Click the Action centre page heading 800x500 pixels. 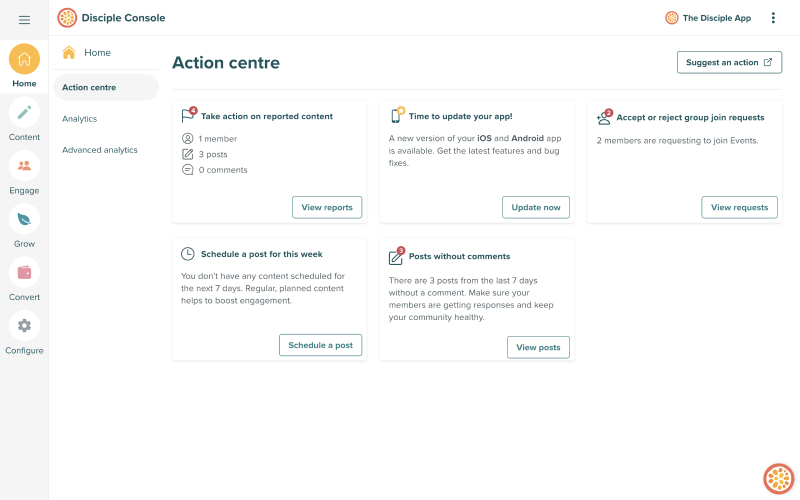pyautogui.click(x=226, y=62)
